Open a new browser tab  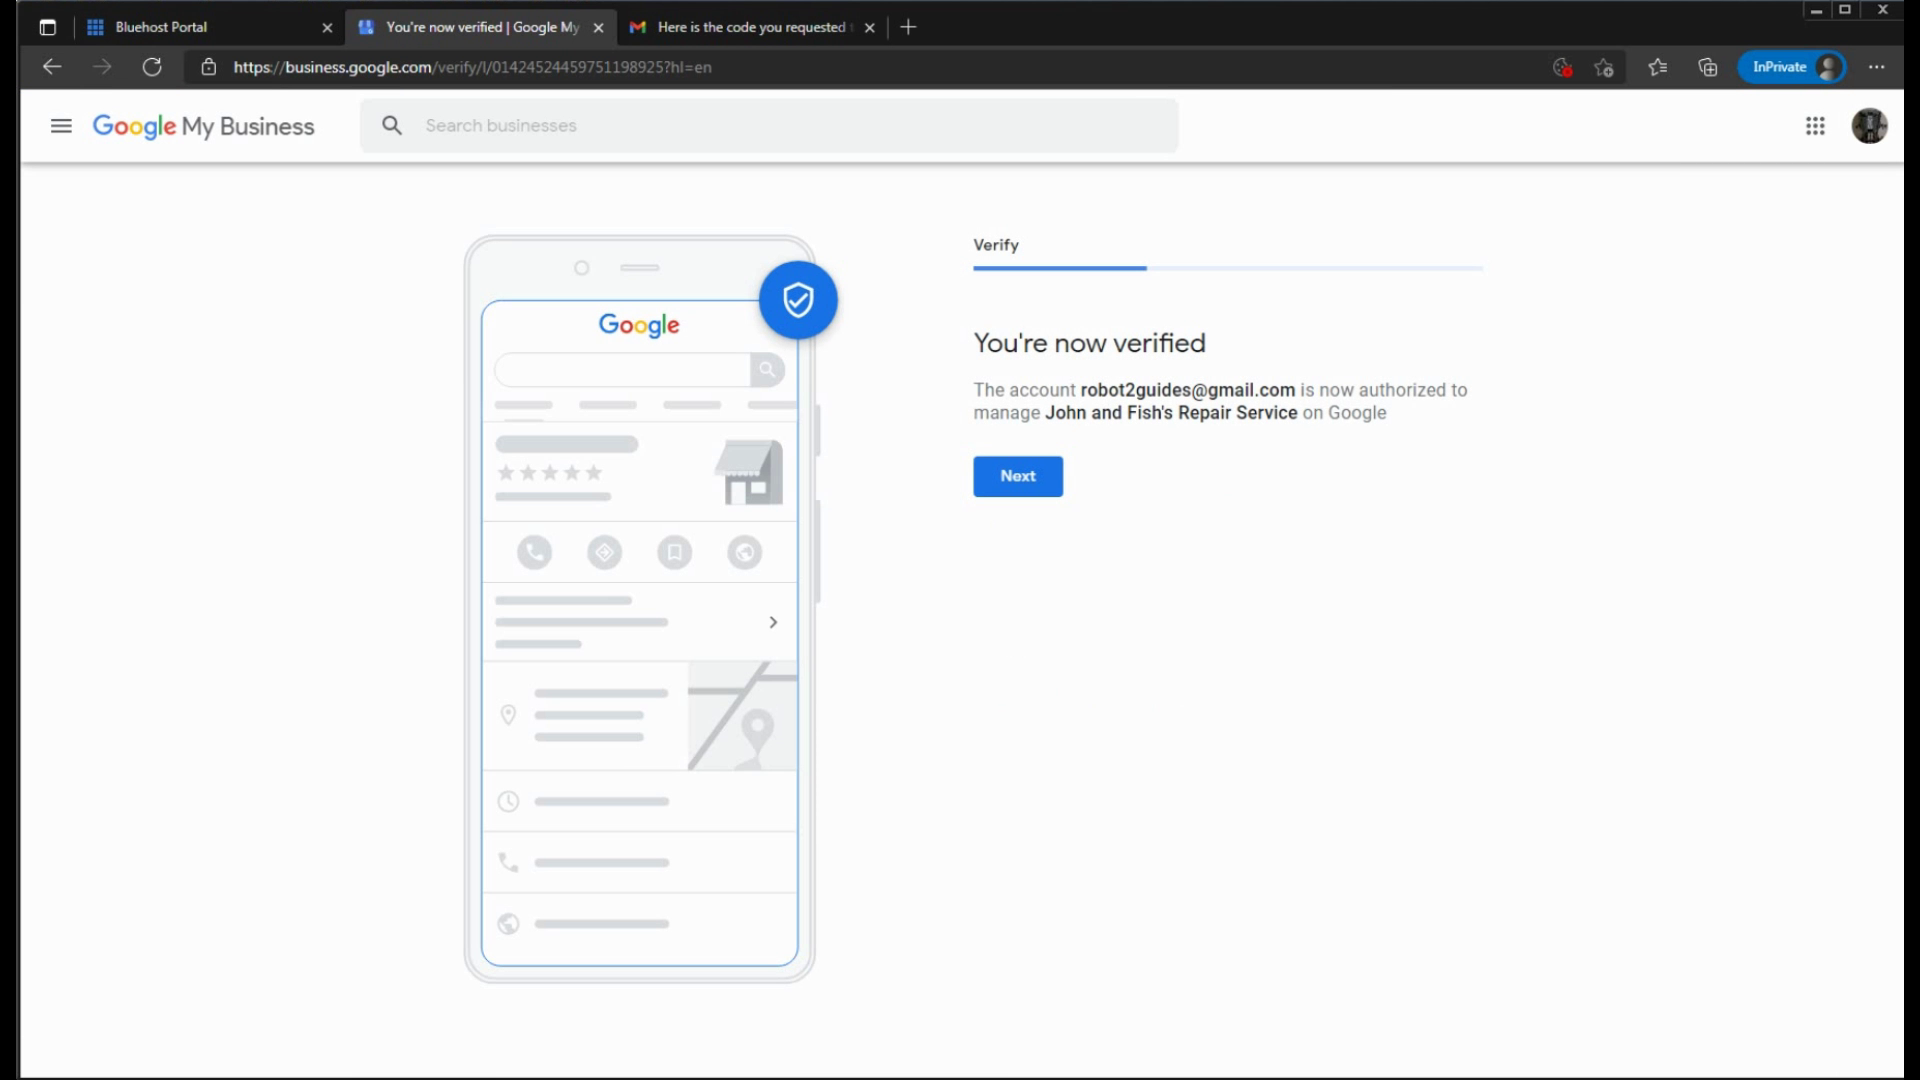(x=908, y=27)
